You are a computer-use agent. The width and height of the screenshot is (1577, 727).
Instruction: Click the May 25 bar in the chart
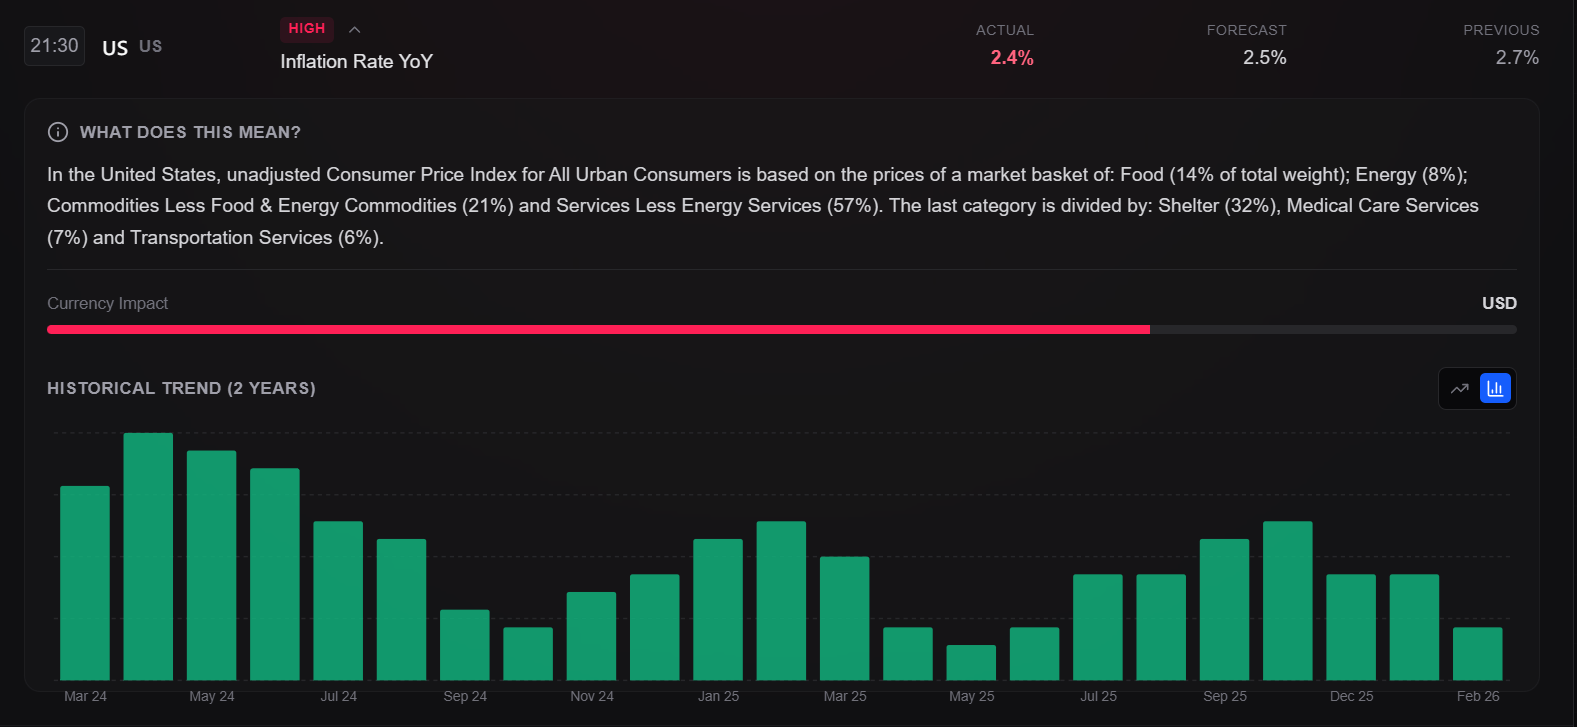tap(971, 663)
